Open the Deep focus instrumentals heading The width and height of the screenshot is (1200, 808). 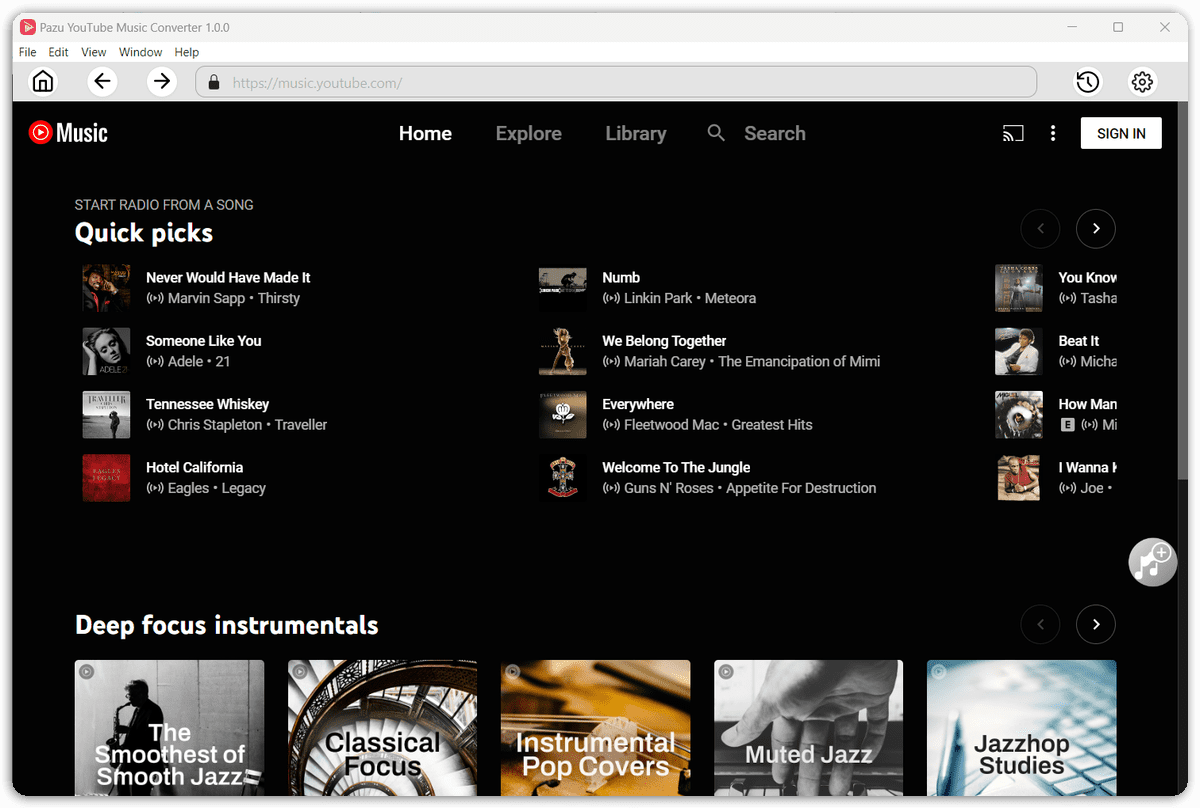click(227, 626)
